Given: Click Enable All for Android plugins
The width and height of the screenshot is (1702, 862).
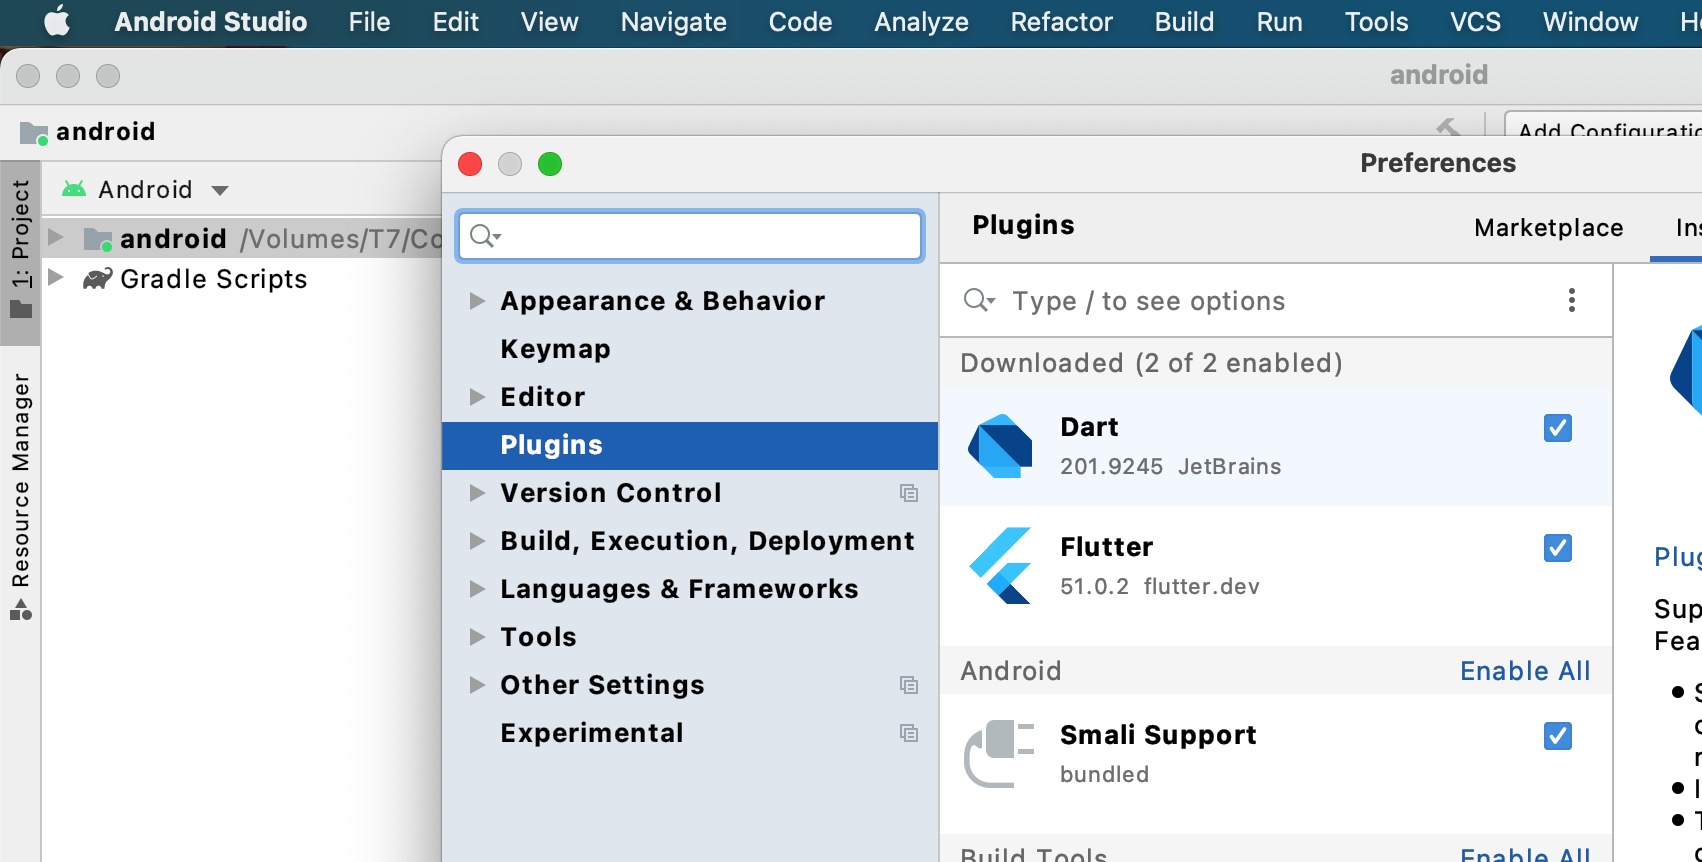Looking at the screenshot, I should point(1524,671).
